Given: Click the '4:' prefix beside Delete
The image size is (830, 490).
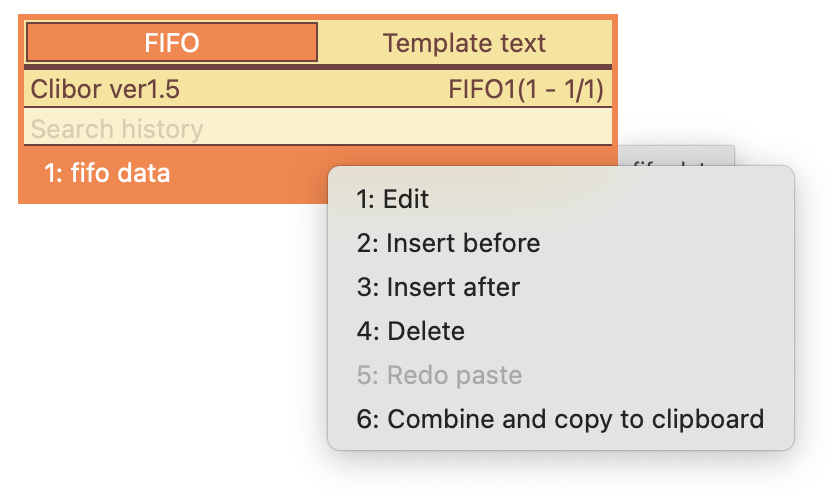Looking at the screenshot, I should coord(368,331).
